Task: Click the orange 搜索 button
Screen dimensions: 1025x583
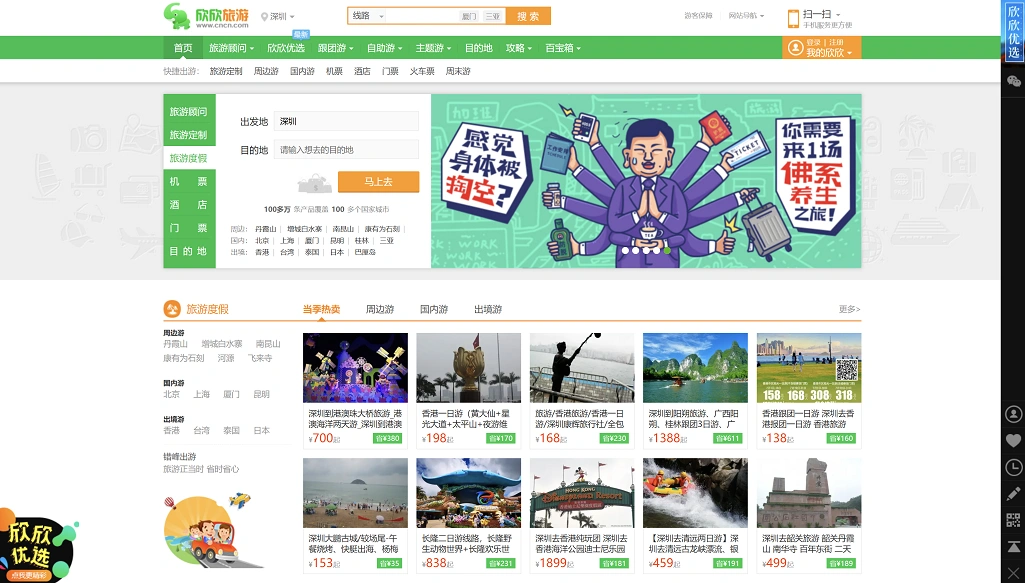Action: click(x=528, y=16)
